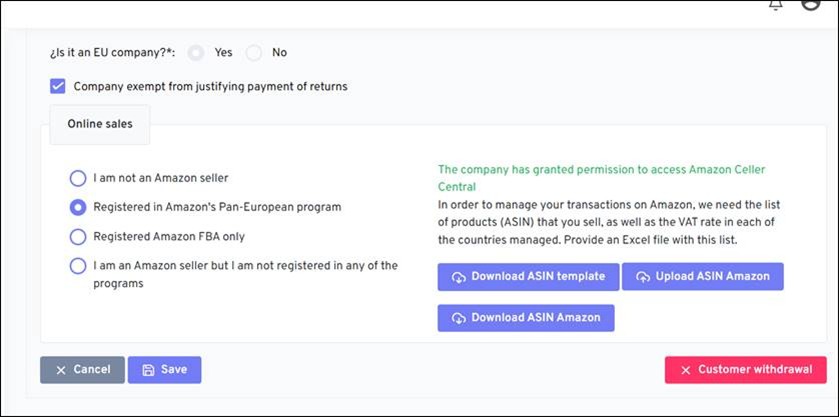Screen dimensions: 839x417
Task: Click the notification bell icon
Action: (x=776, y=5)
